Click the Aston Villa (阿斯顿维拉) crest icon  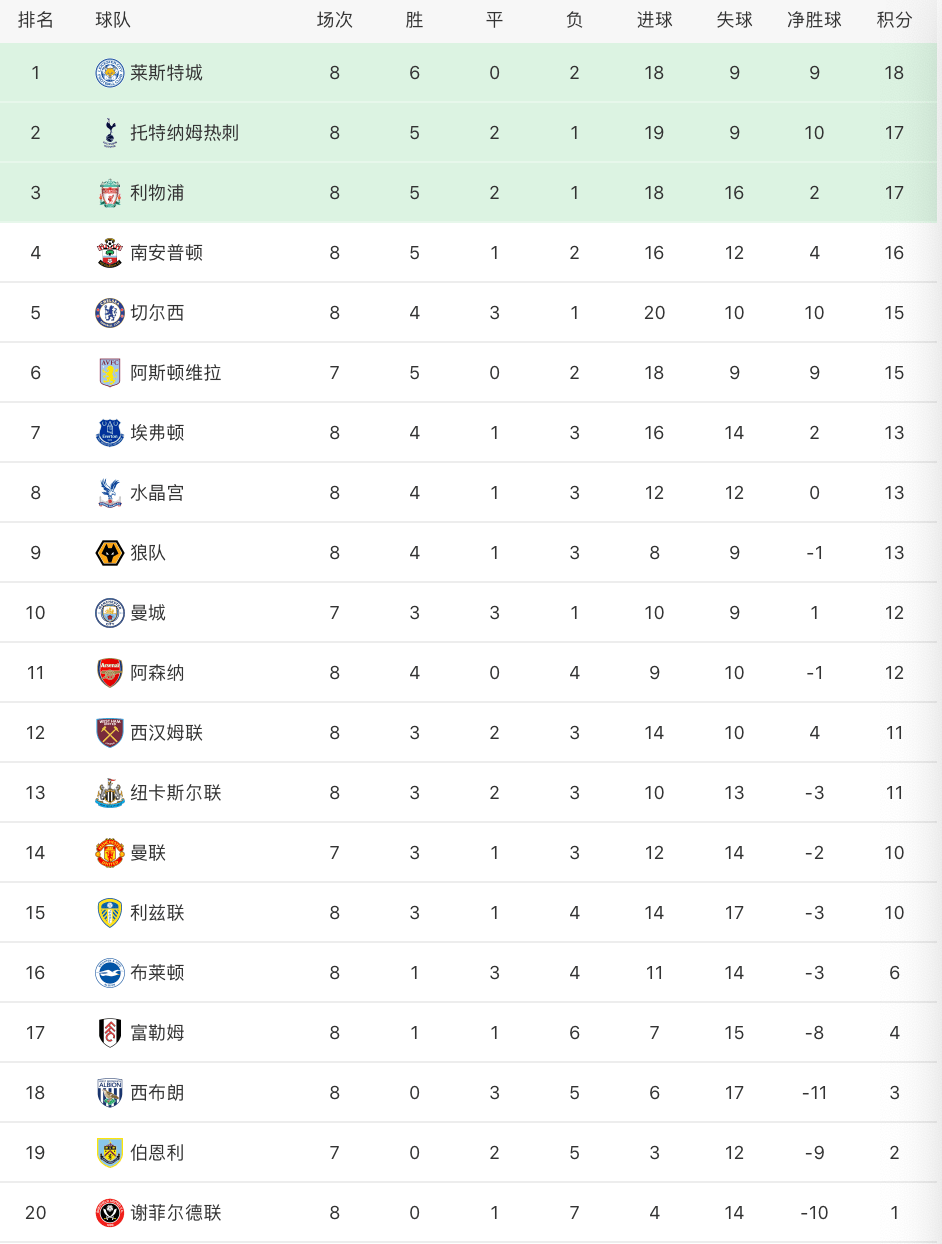pos(110,373)
